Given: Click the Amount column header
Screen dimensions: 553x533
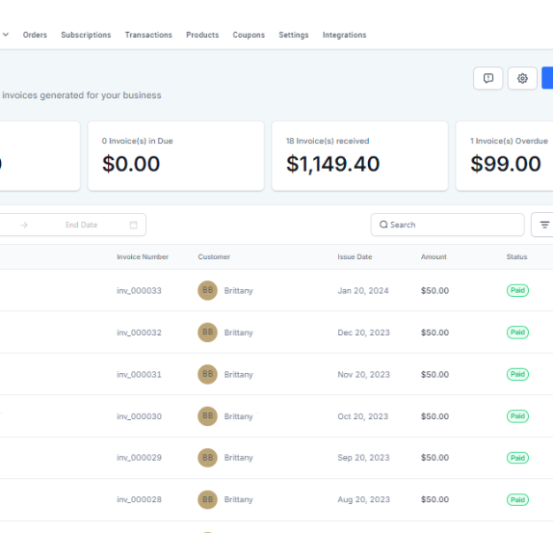Looking at the screenshot, I should tap(434, 257).
